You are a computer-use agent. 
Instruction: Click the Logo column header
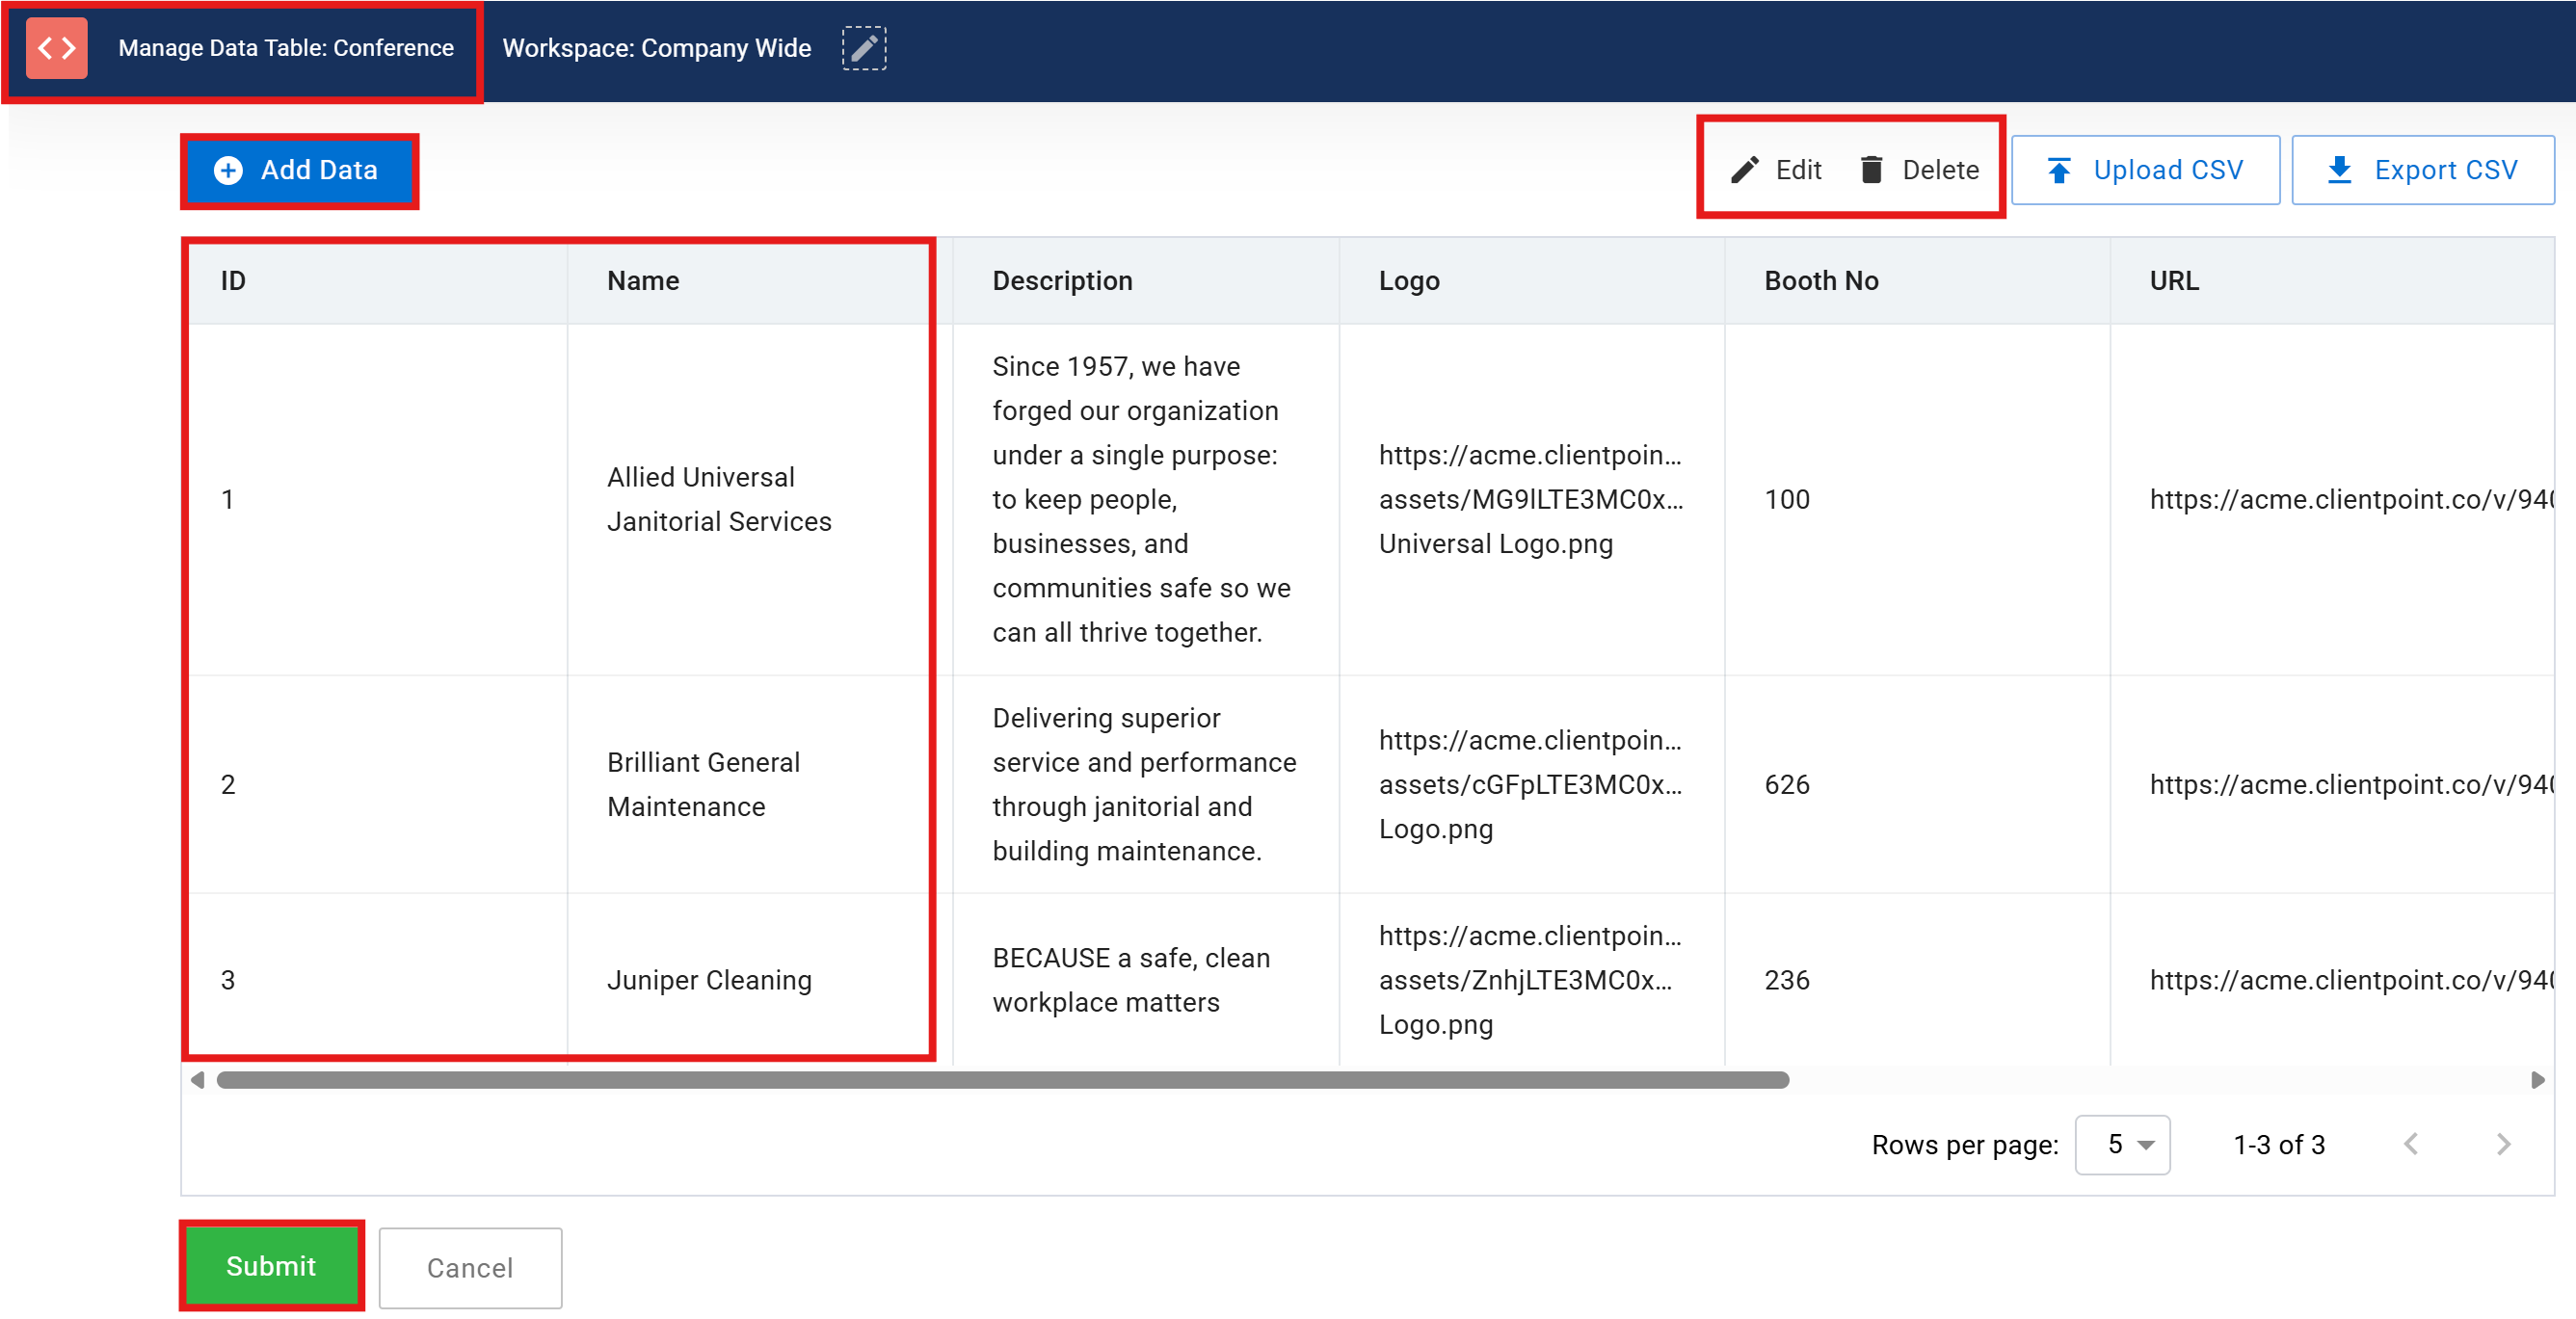click(x=1532, y=281)
